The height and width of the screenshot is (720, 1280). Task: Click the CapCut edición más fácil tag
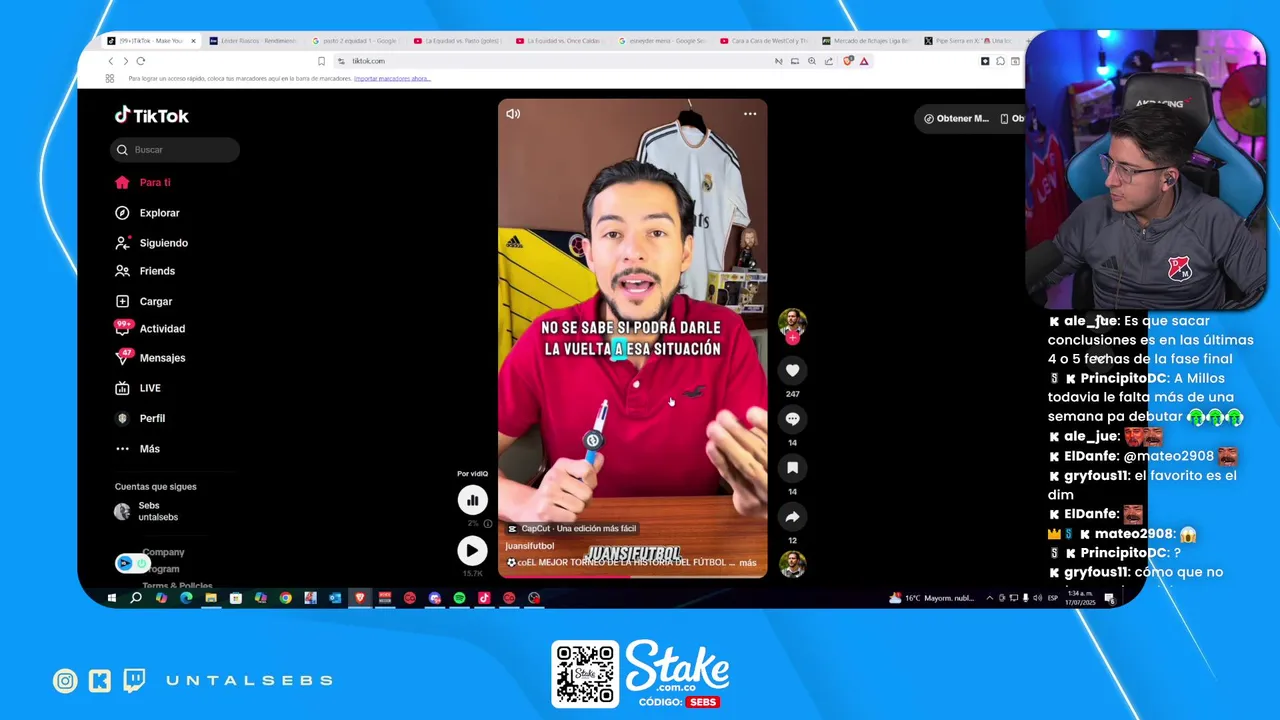(572, 528)
